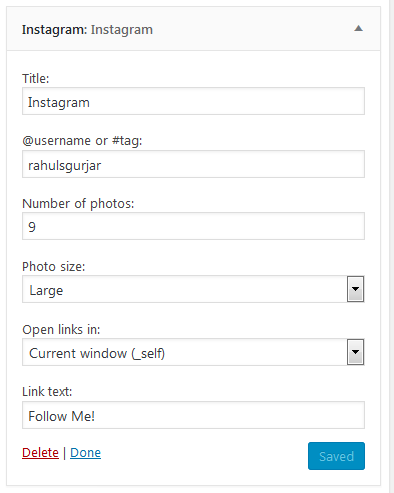Click the username field showing rahulsgurjar
Viewport: 394px width, 493px height.
193,164
